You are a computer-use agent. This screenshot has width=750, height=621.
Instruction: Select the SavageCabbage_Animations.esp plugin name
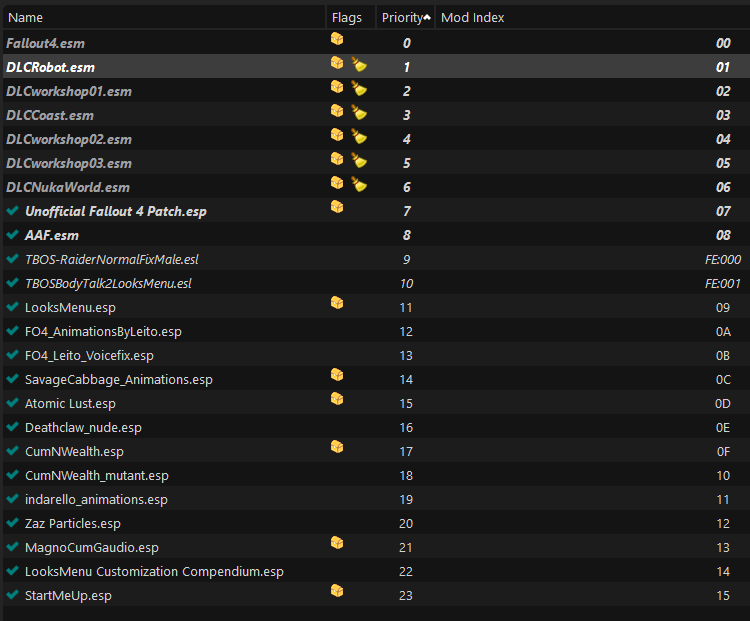(119, 380)
